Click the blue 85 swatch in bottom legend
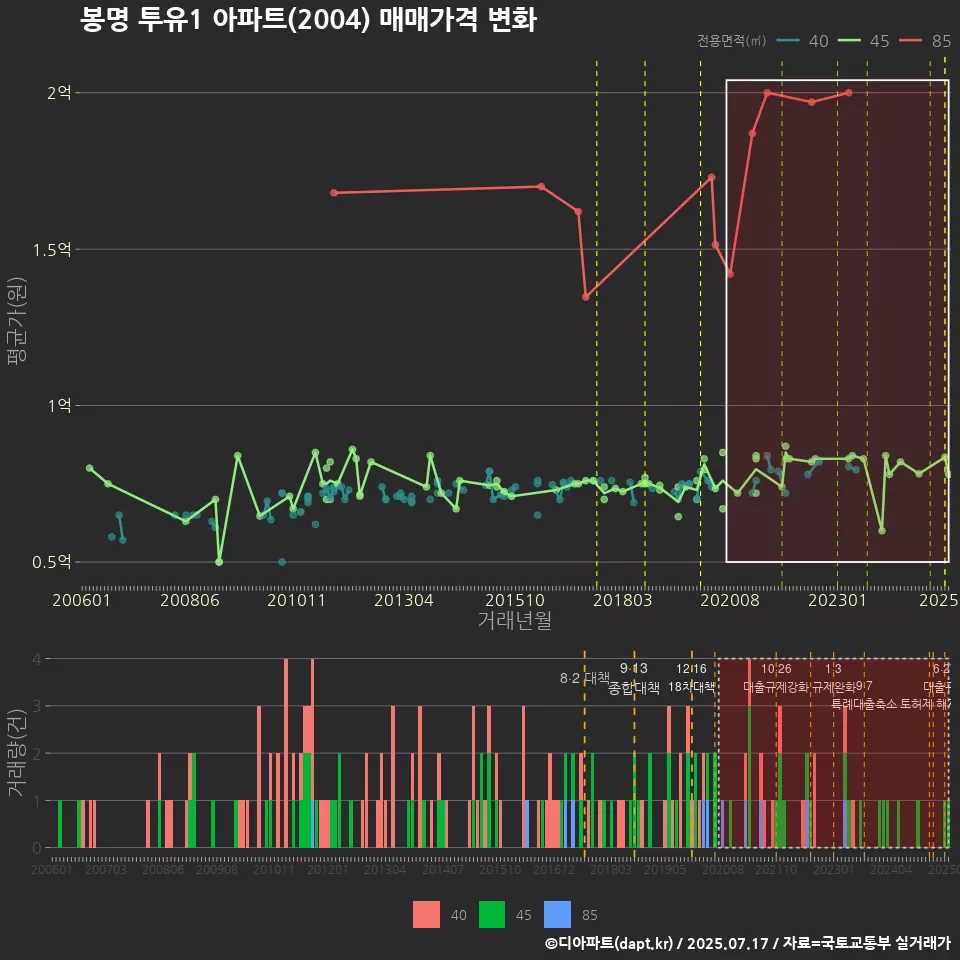Screen dimensions: 960x960 coord(557,915)
